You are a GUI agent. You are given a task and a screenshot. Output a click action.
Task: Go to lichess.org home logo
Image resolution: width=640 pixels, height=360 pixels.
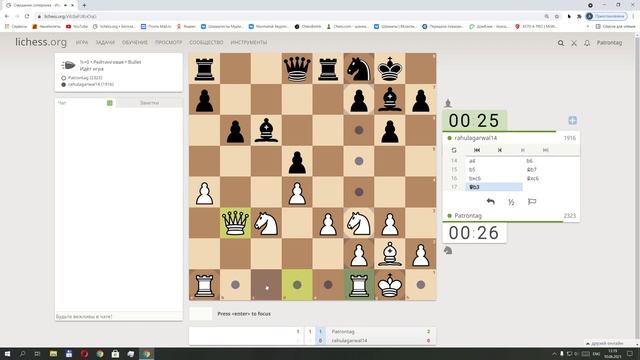[x=41, y=42]
